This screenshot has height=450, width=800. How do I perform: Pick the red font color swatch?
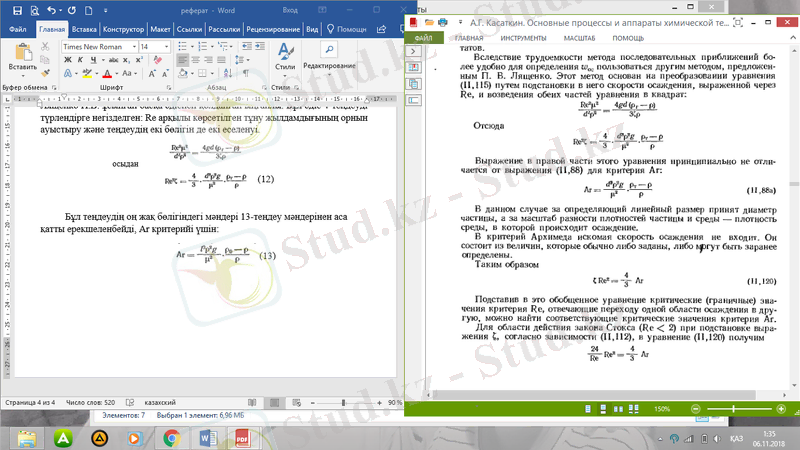pyautogui.click(x=107, y=74)
